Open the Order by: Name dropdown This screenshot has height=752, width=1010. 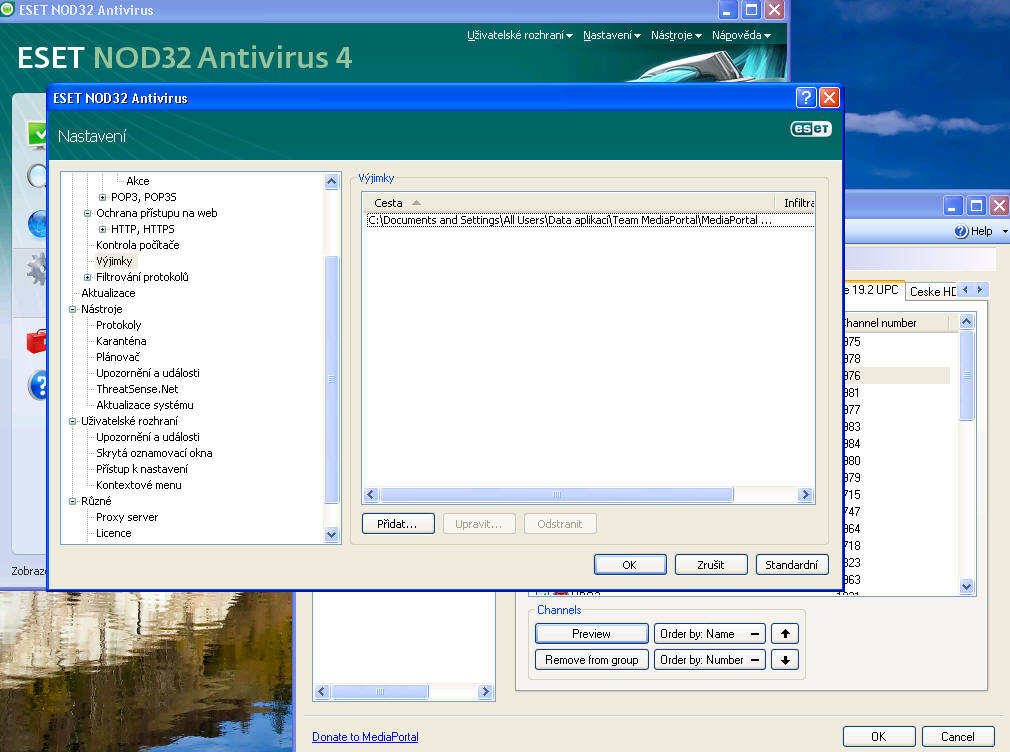[x=710, y=634]
